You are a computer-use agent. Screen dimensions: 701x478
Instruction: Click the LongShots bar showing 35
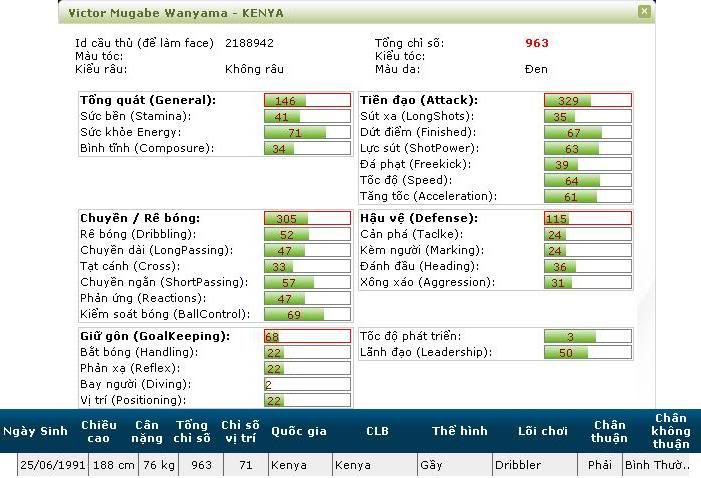[x=588, y=116]
